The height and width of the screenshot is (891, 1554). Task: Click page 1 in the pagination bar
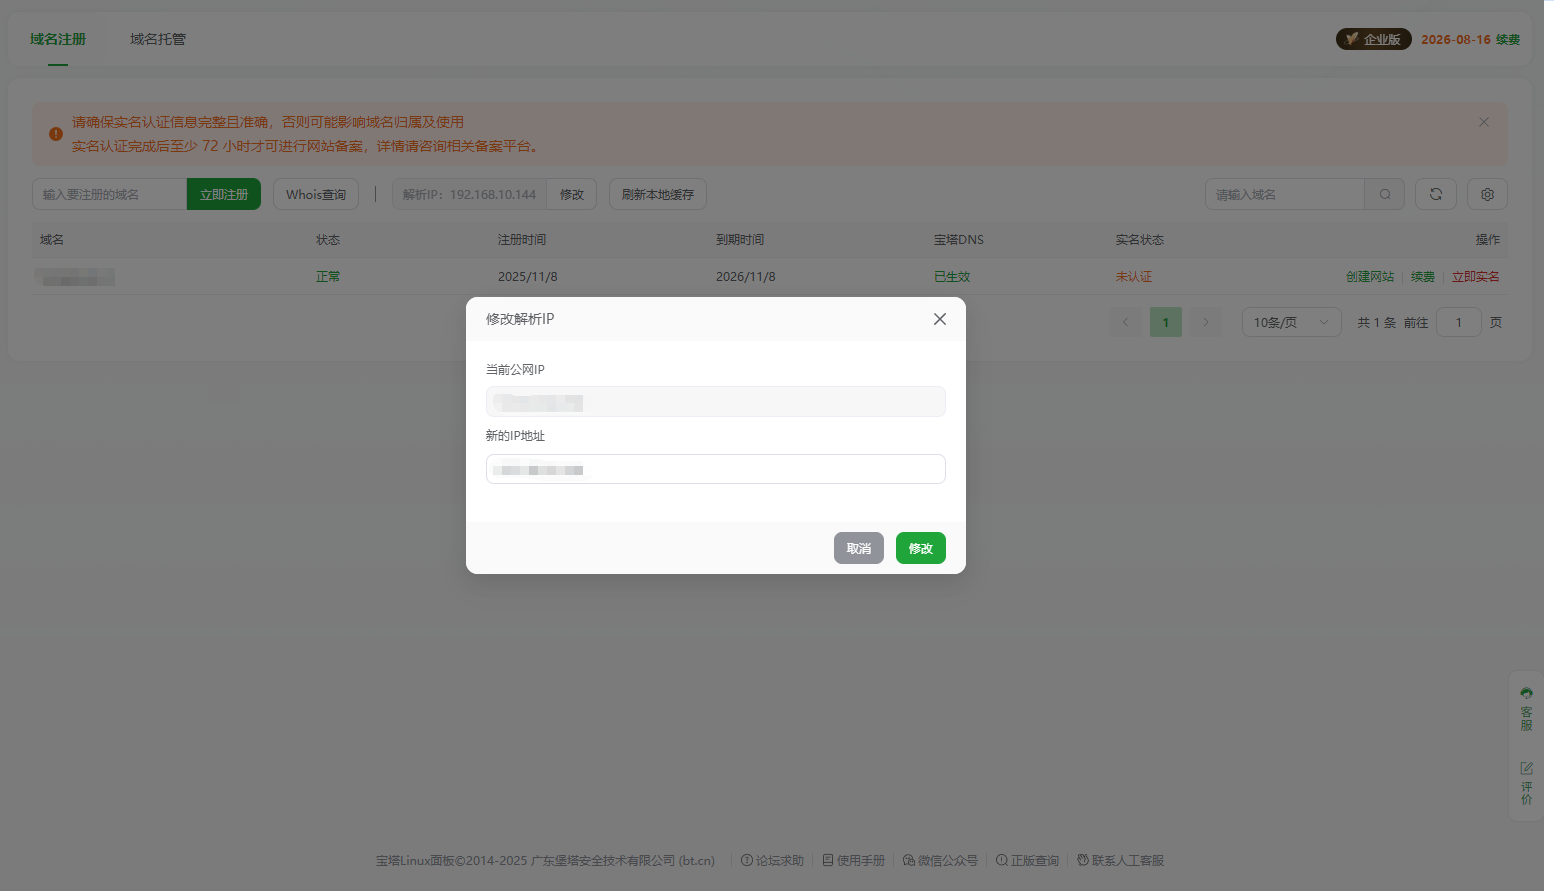(1165, 321)
